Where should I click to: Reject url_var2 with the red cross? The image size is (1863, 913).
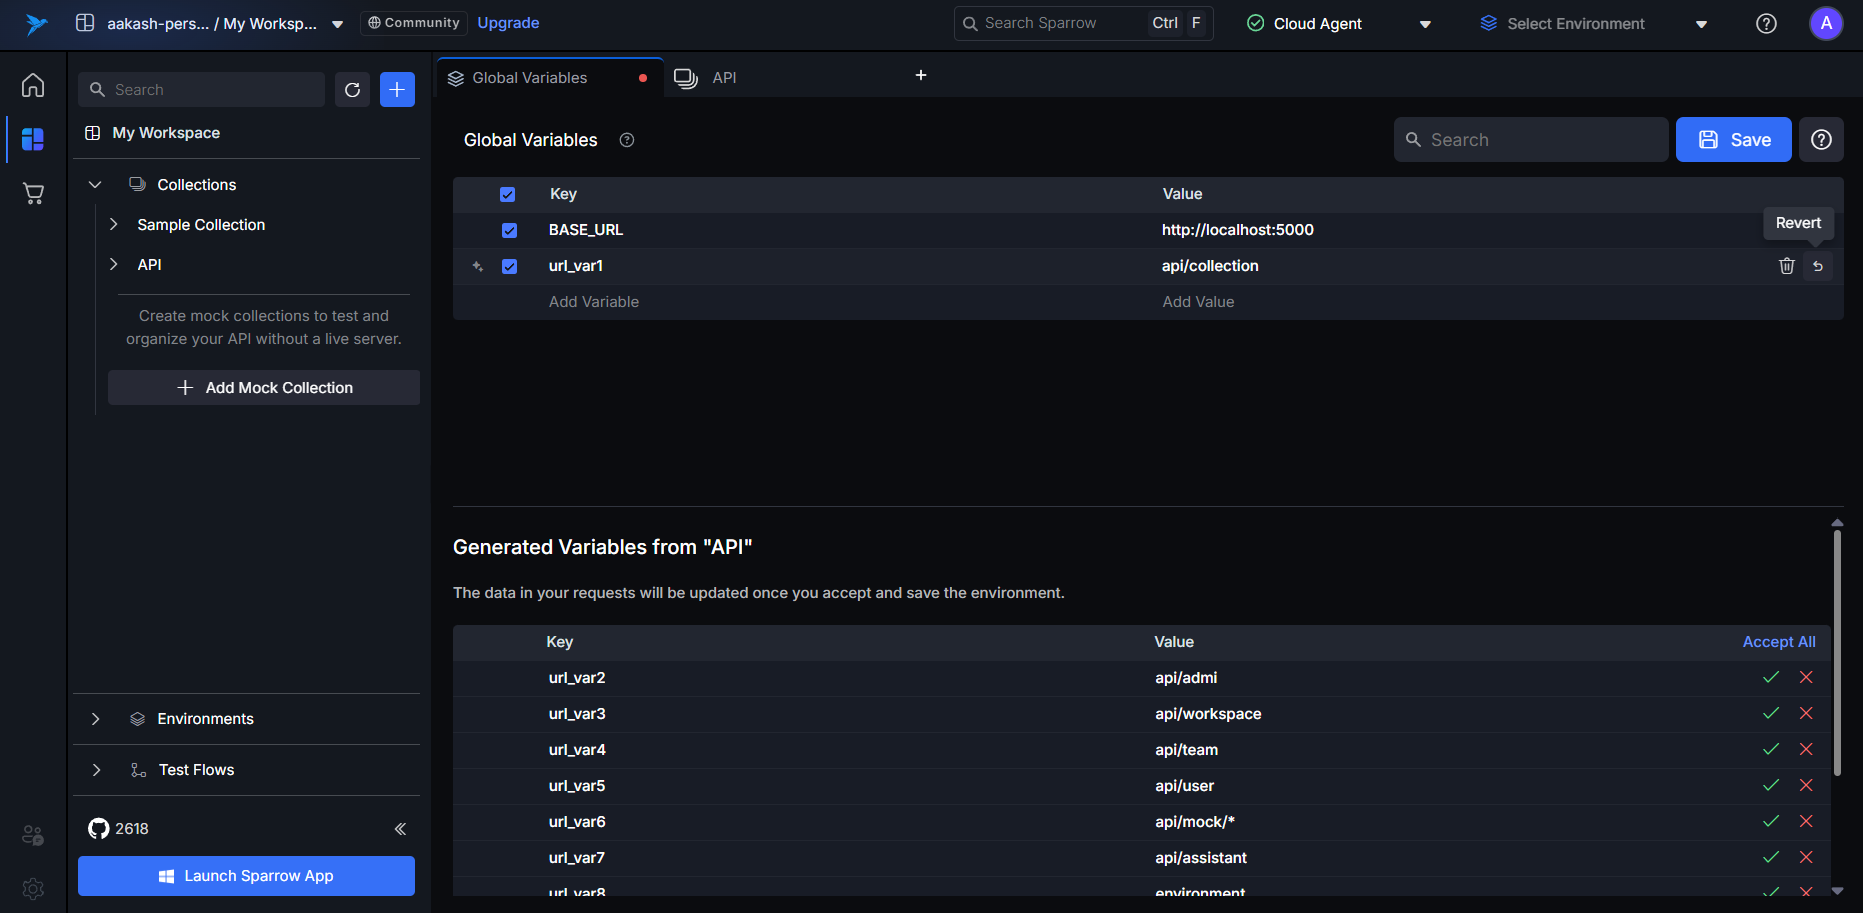click(1806, 678)
